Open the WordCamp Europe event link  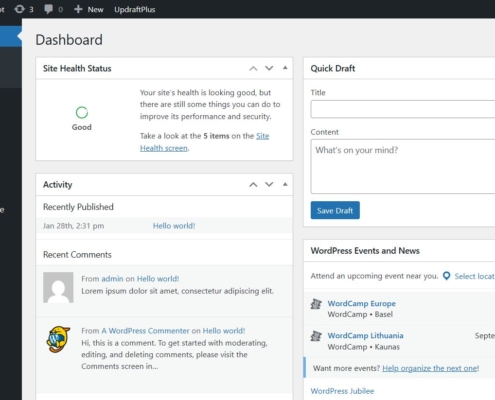362,304
